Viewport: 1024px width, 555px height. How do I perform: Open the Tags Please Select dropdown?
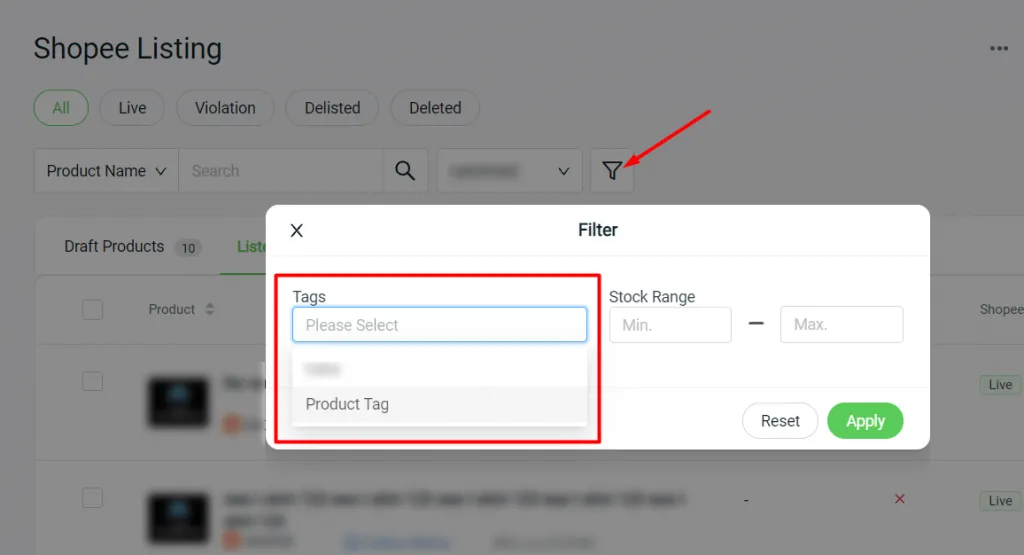click(439, 325)
